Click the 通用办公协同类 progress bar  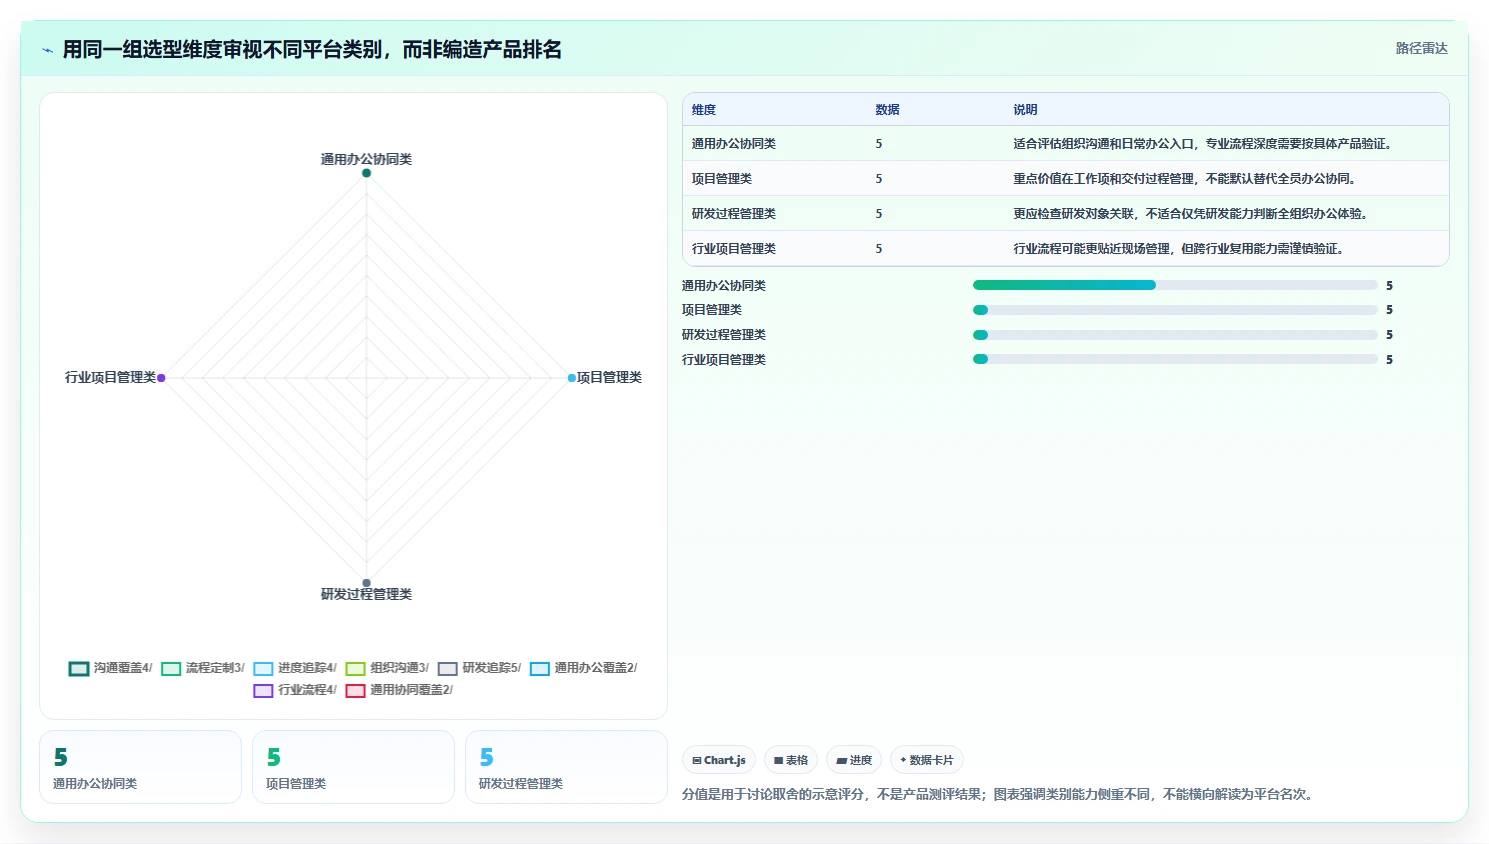(1175, 285)
